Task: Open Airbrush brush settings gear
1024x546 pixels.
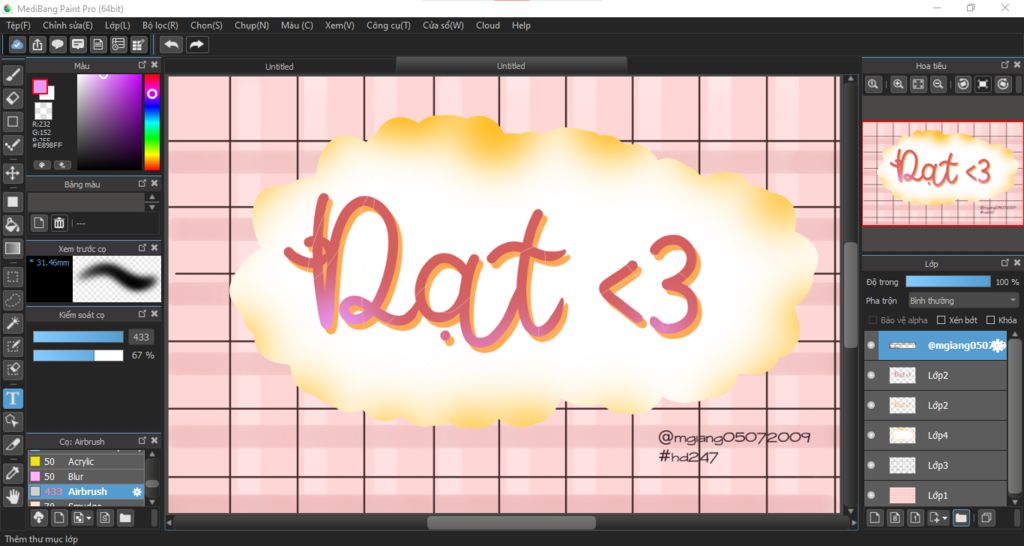Action: [137, 492]
